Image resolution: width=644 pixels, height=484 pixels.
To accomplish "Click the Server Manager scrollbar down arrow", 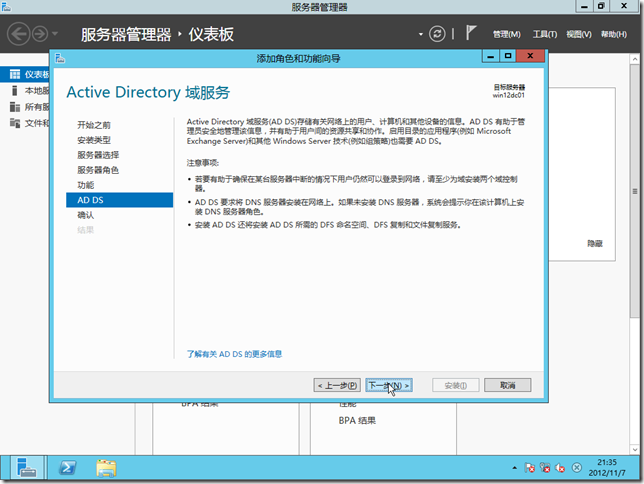I will click(635, 450).
